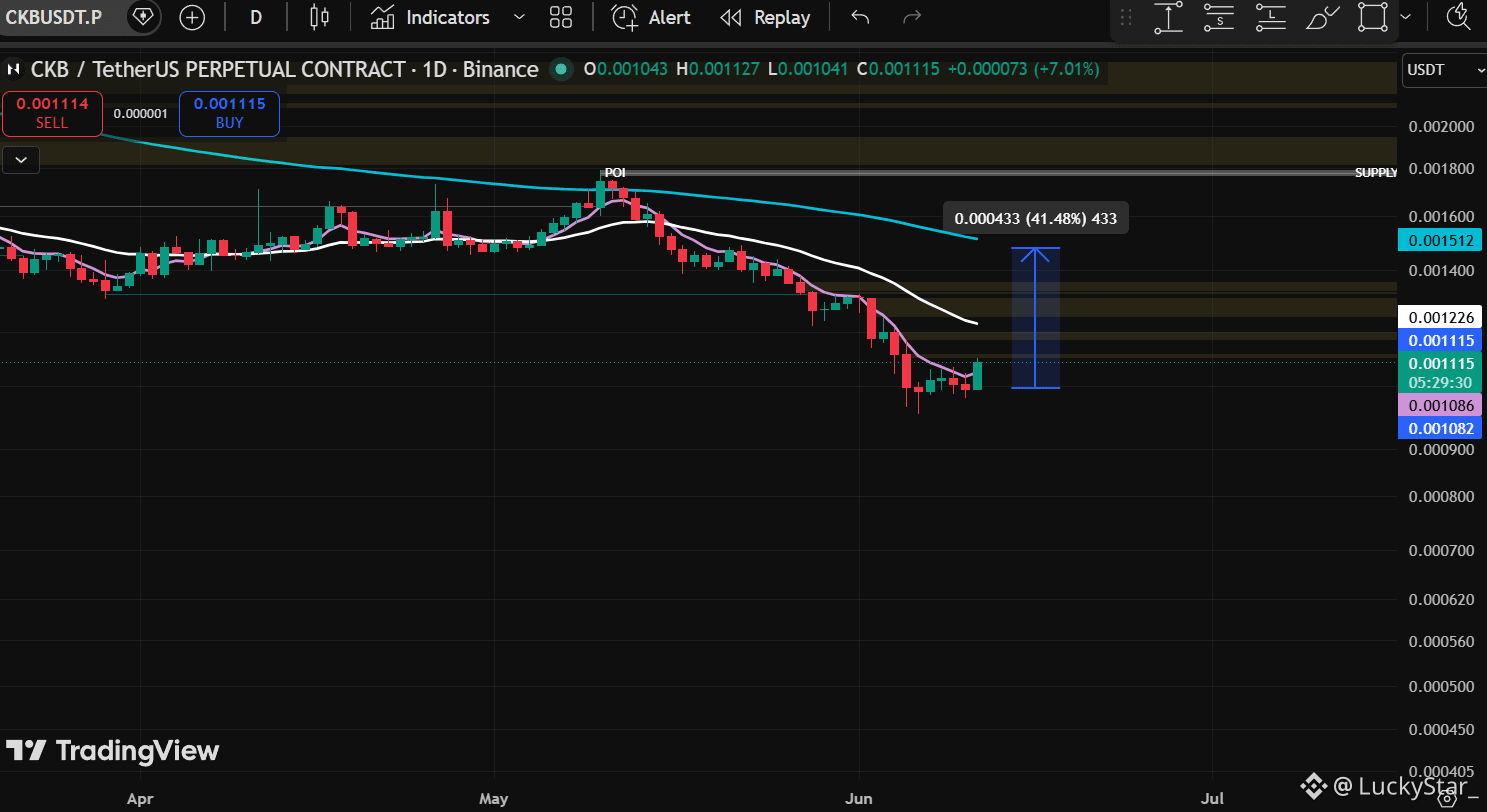Click the white 0.001226 moving average price label

click(1442, 318)
